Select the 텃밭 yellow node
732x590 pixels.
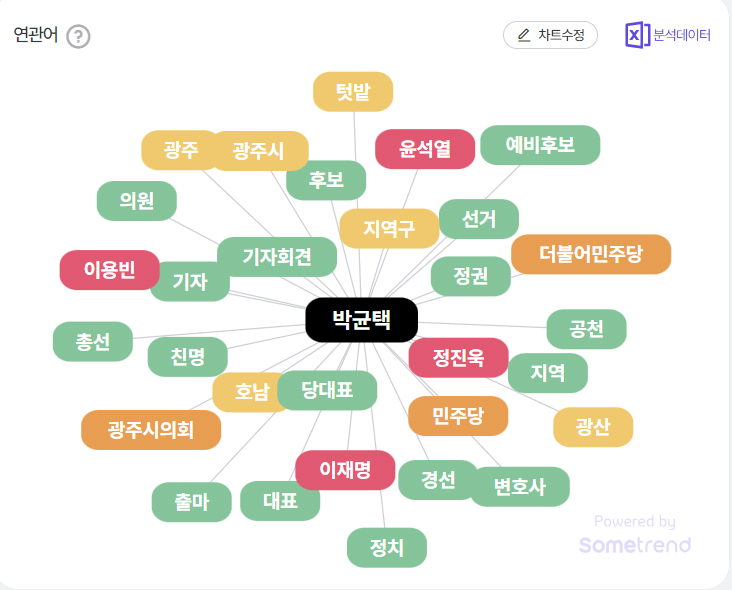coord(353,92)
